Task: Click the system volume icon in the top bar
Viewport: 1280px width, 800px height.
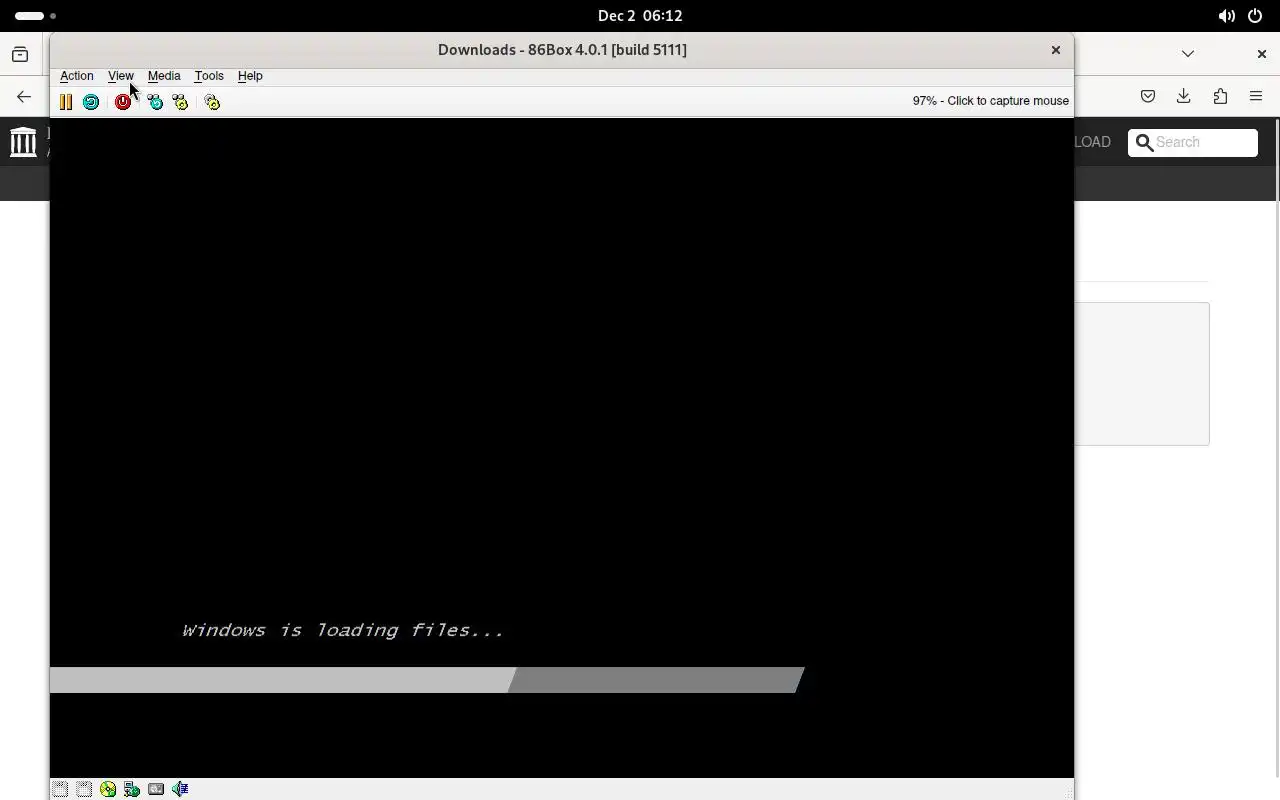Action: click(1226, 16)
